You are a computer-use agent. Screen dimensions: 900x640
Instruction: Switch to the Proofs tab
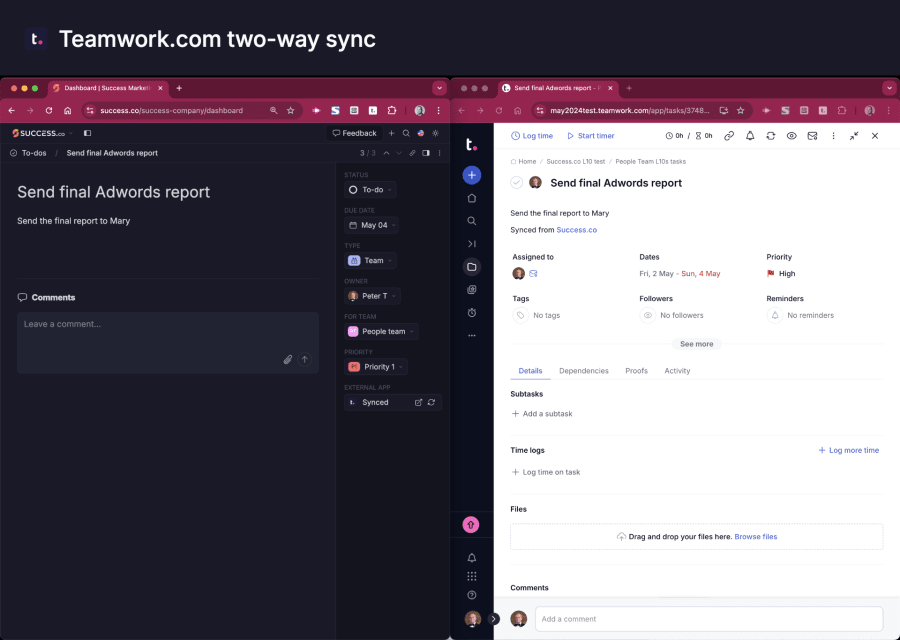[637, 371]
